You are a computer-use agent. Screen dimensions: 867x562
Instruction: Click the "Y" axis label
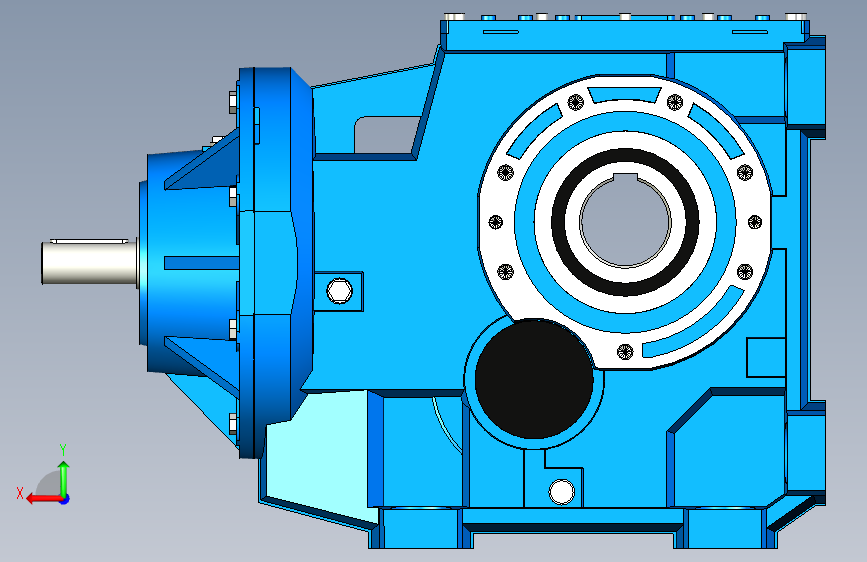63,449
